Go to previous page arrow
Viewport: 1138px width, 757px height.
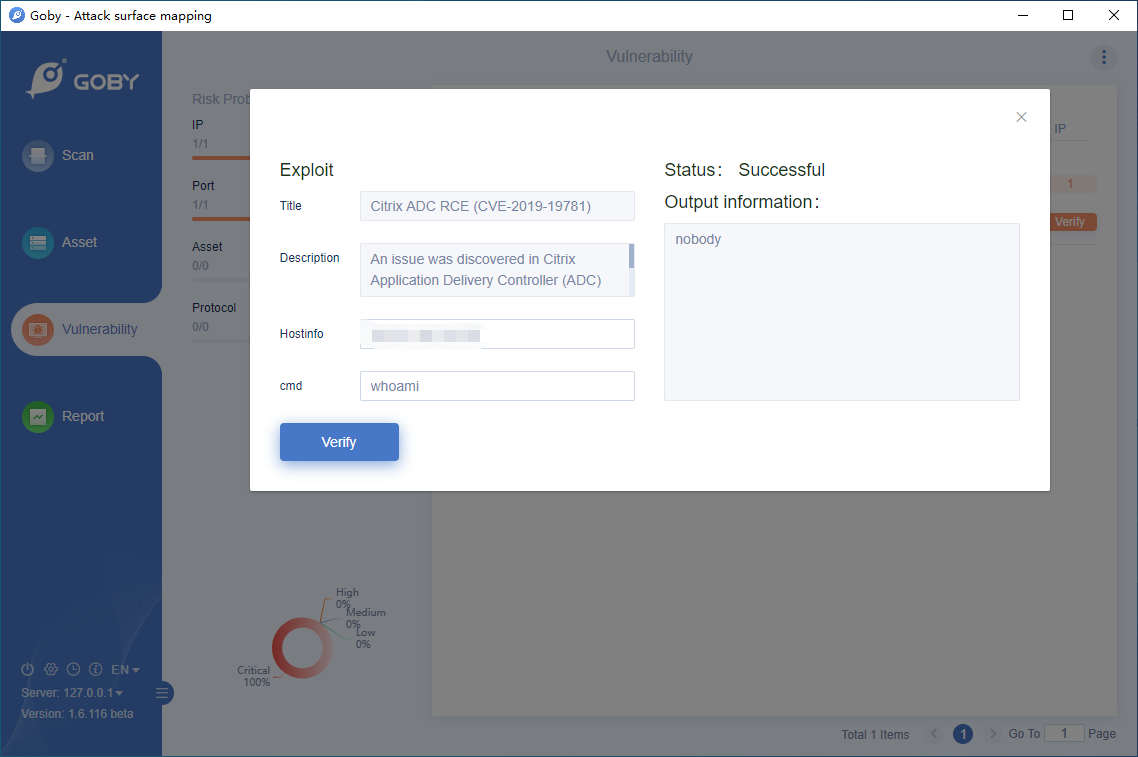[934, 734]
